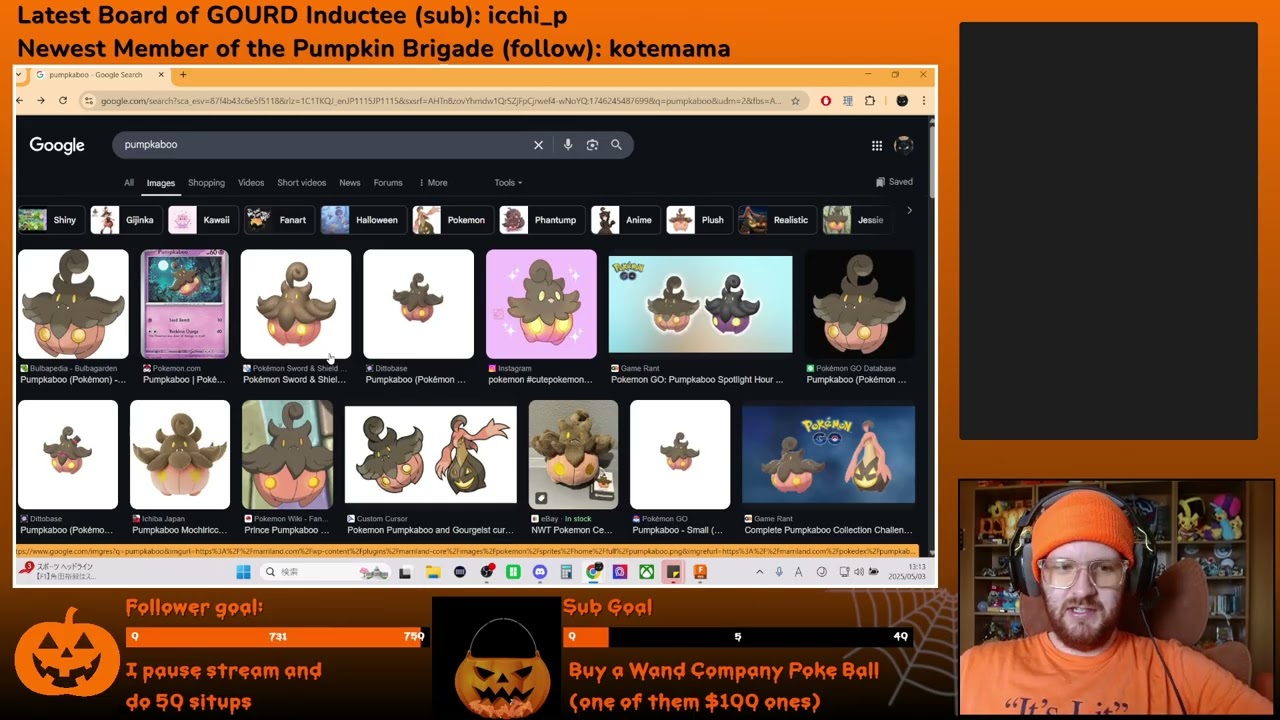The height and width of the screenshot is (720, 1280).
Task: Open Custom Cursor Pumpkaboo and Gourgeist image
Action: (x=431, y=455)
